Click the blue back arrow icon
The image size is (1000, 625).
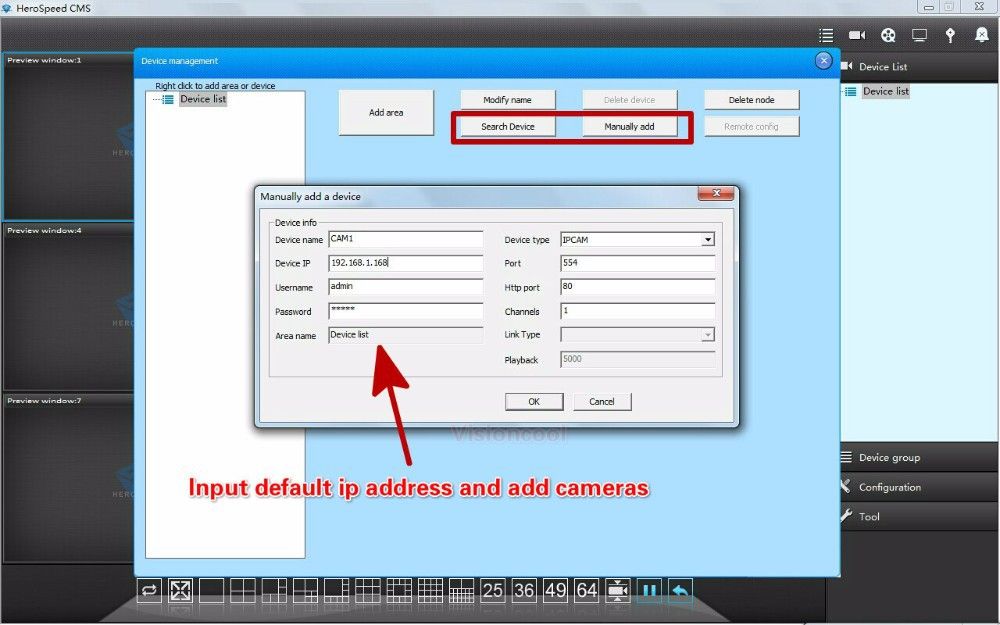(680, 591)
